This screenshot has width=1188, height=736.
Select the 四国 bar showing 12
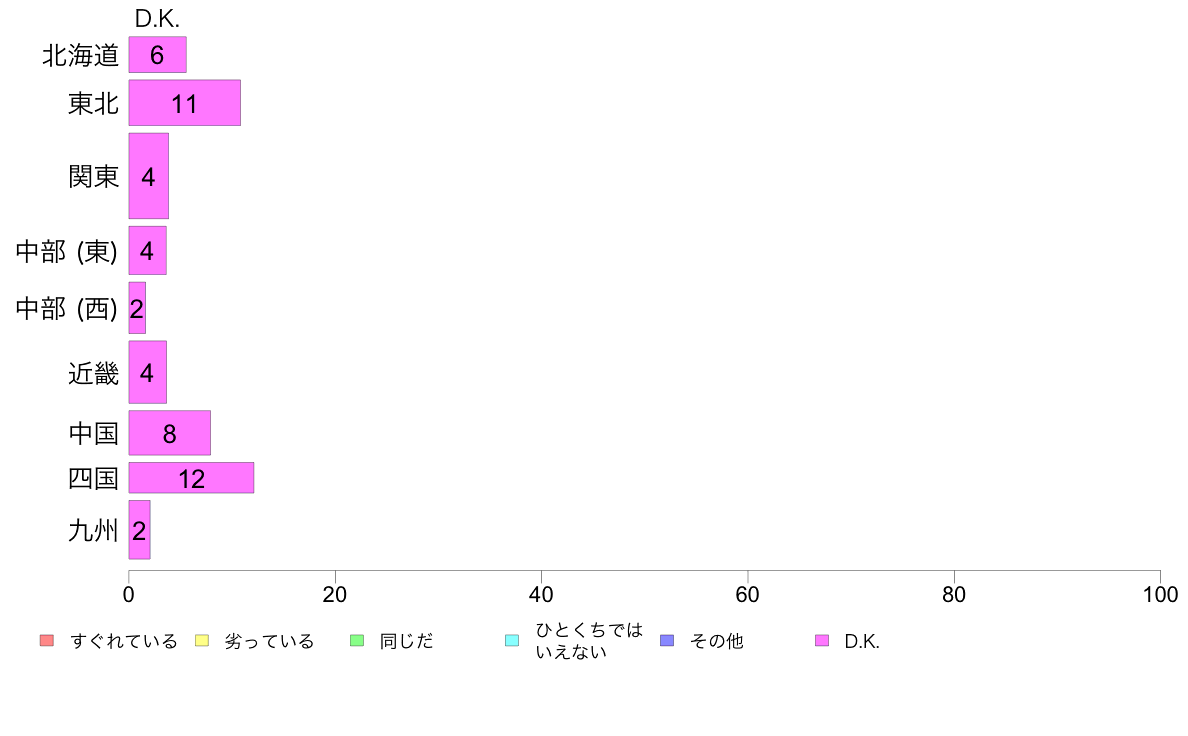coord(191,478)
